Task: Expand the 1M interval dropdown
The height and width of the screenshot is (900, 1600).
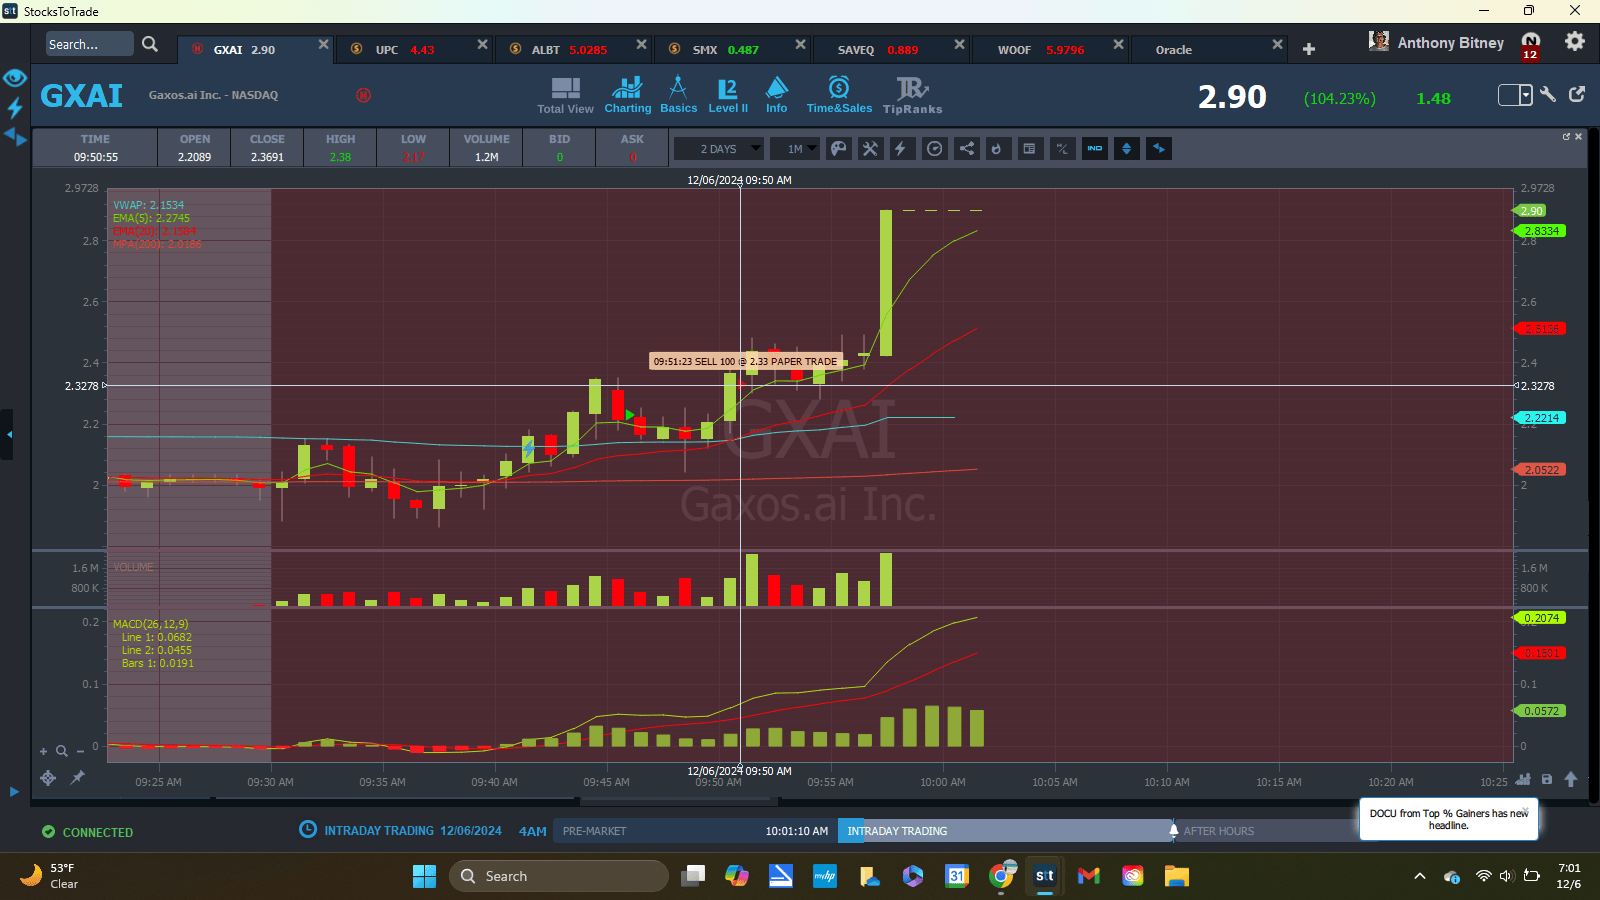Action: [x=796, y=149]
